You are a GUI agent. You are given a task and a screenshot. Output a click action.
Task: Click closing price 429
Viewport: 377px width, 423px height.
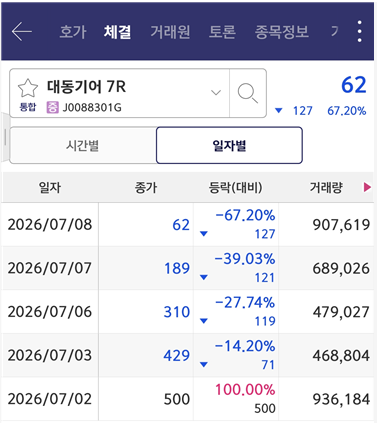(177, 356)
